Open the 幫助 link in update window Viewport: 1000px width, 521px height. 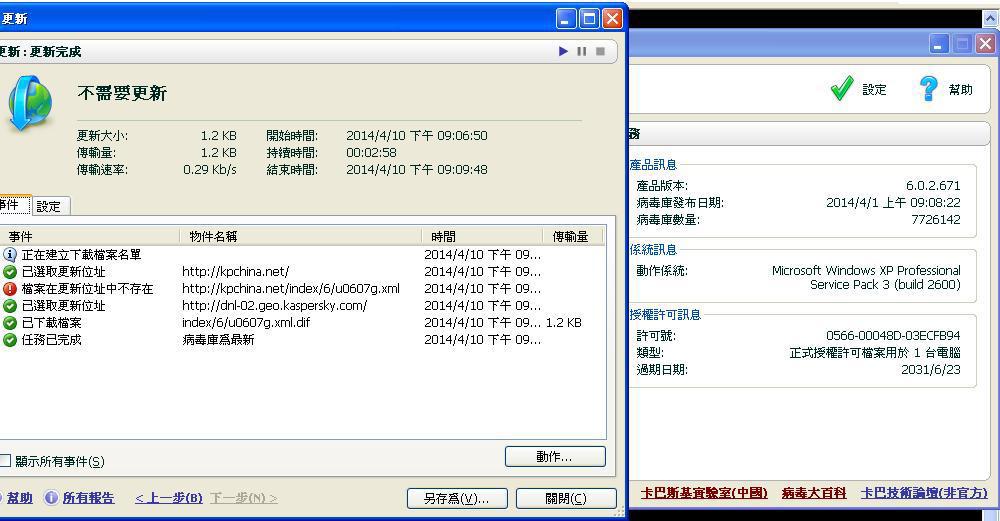(x=19, y=498)
